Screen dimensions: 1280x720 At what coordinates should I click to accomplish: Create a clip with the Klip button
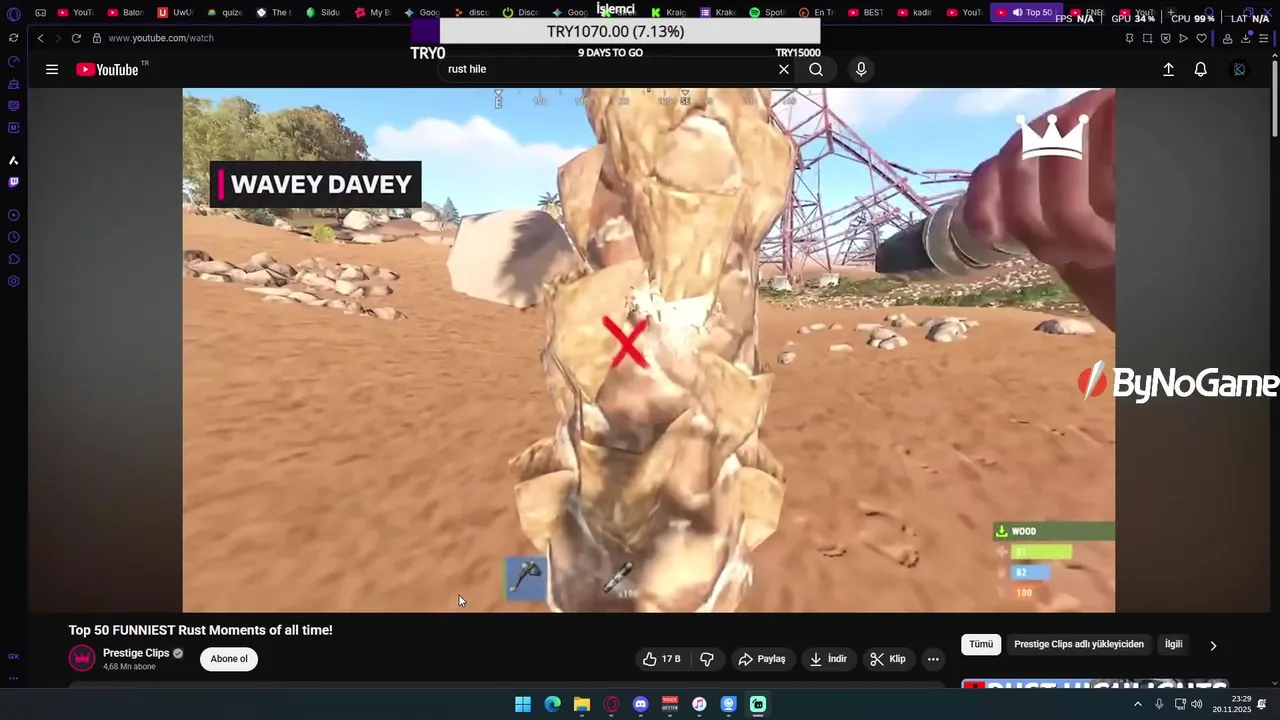tap(888, 659)
